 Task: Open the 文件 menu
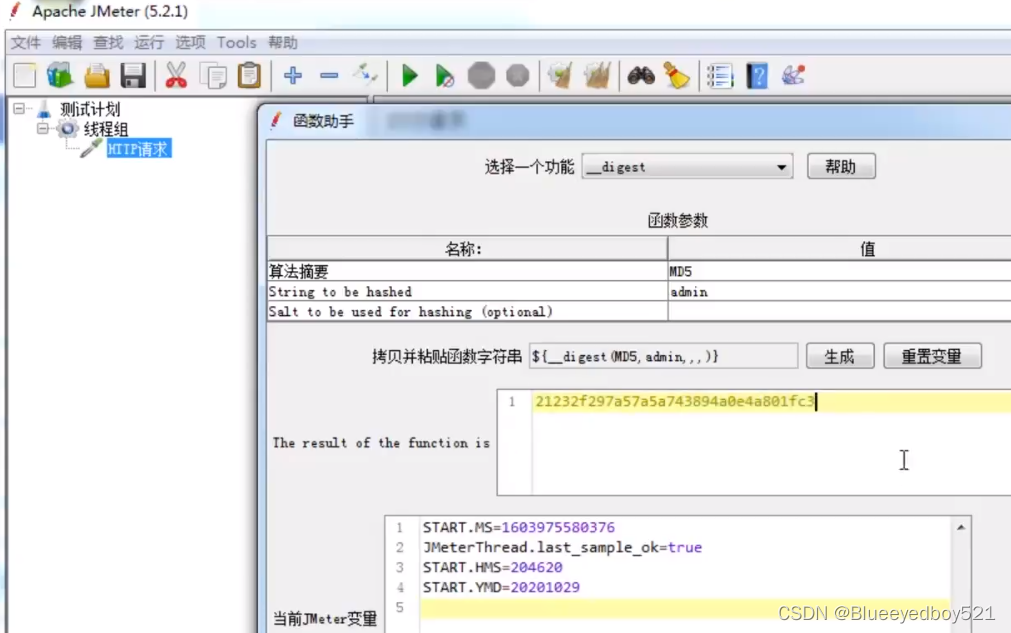coord(26,43)
